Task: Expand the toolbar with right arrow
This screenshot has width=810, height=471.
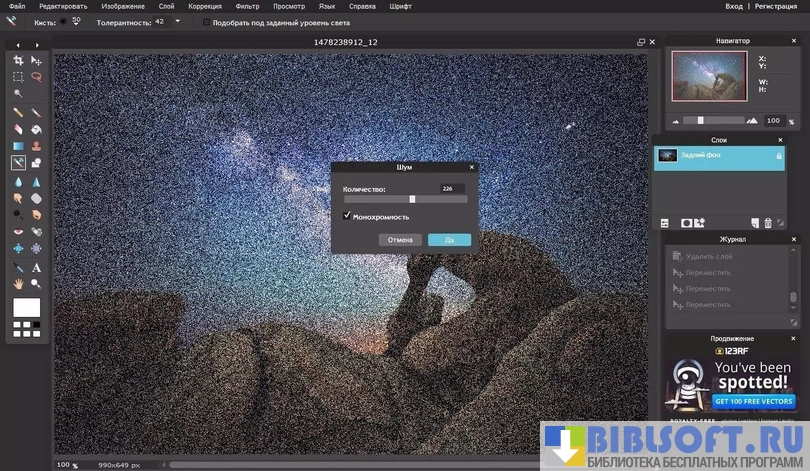Action: pos(37,45)
